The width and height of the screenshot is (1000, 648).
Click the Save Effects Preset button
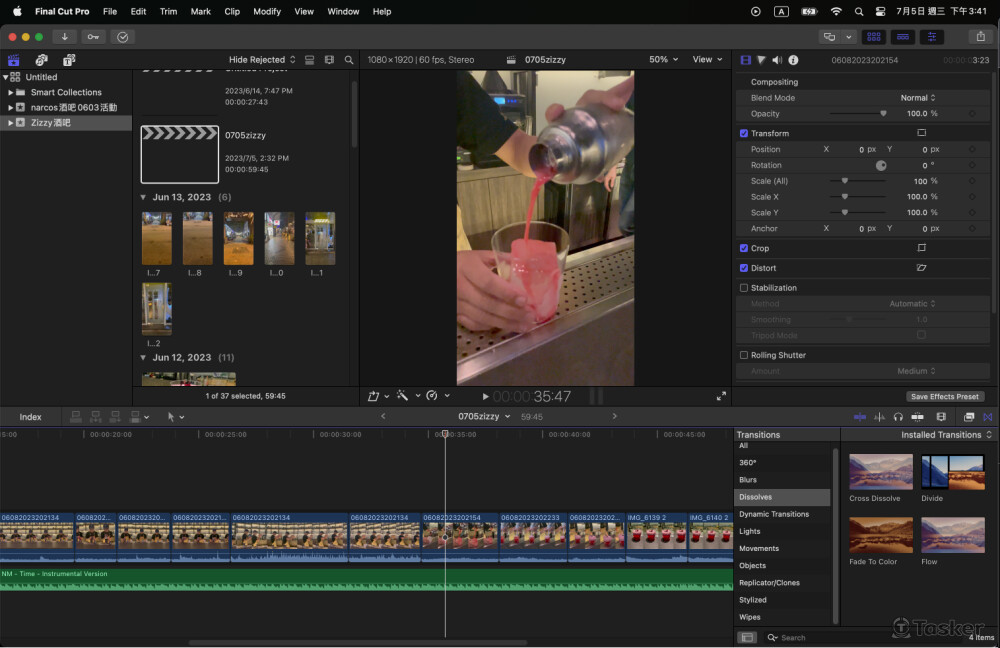click(x=944, y=397)
